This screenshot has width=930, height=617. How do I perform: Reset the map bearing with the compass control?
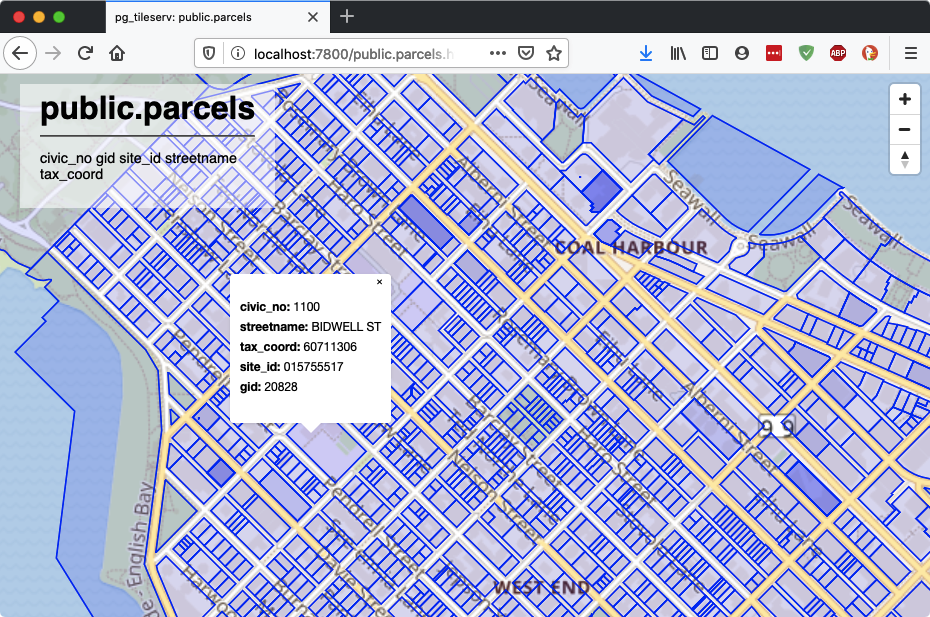tap(904, 159)
